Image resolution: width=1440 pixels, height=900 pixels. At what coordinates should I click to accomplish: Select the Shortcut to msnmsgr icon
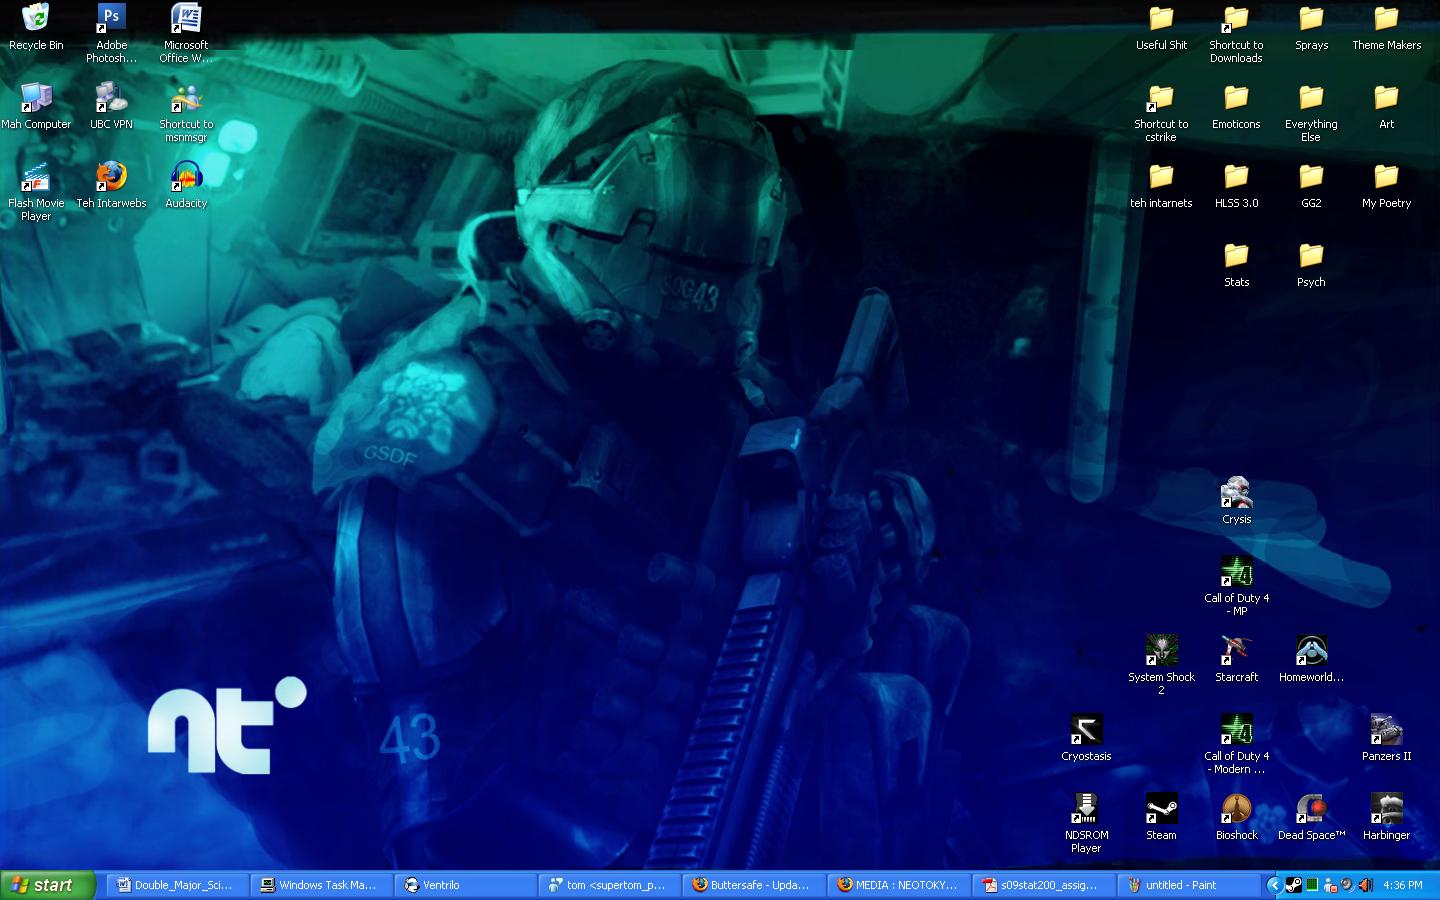pyautogui.click(x=186, y=112)
